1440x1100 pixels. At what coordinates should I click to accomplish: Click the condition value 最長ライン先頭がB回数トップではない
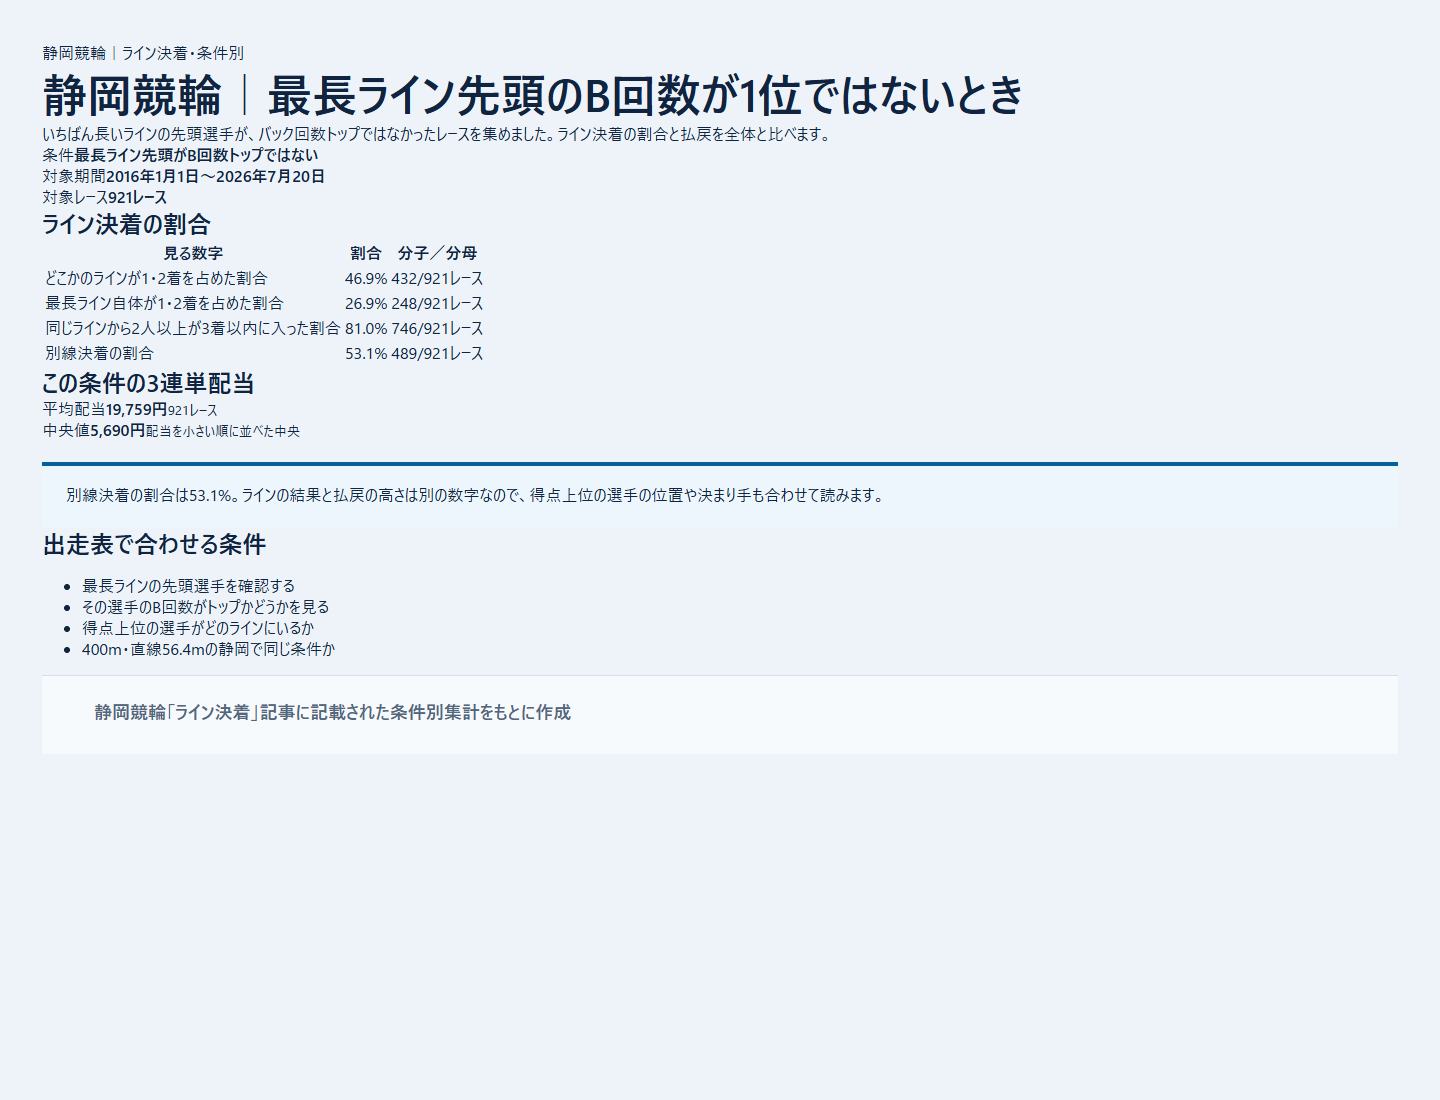[196, 155]
